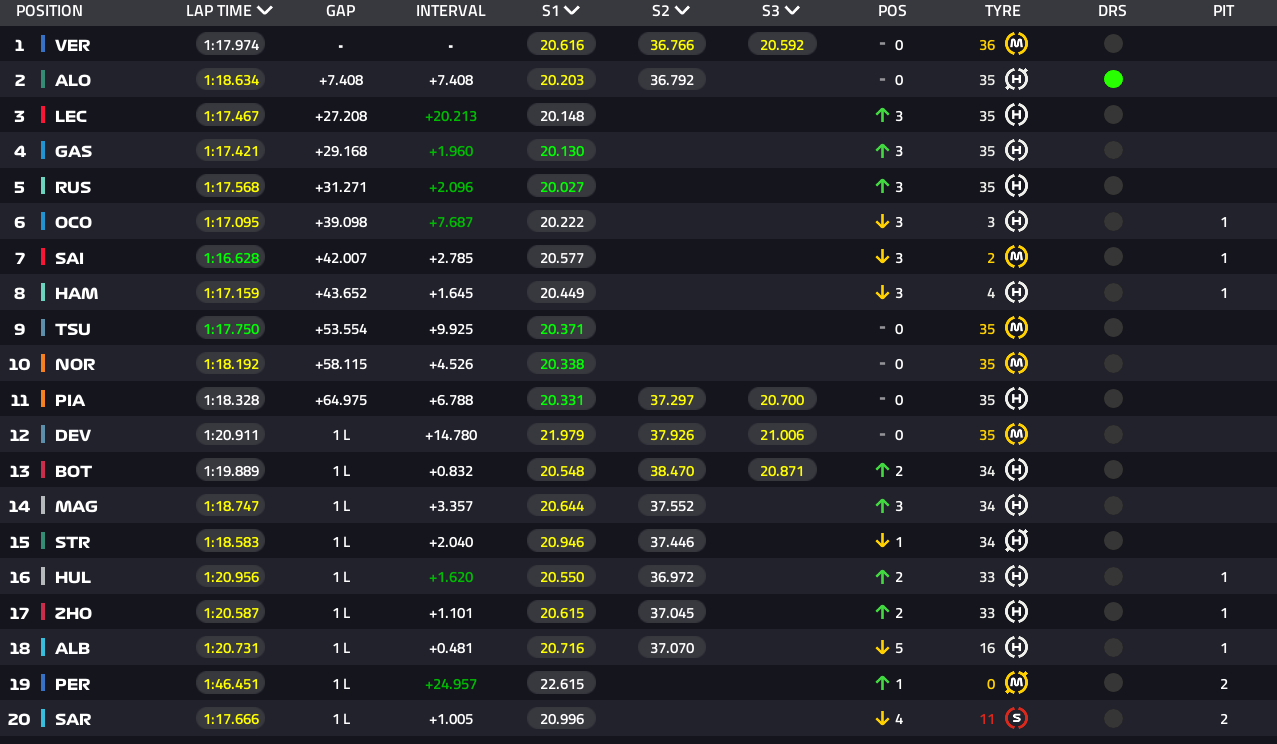This screenshot has height=744, width=1277.
Task: Click Verstappen's medium tyre icon
Action: (1016, 45)
